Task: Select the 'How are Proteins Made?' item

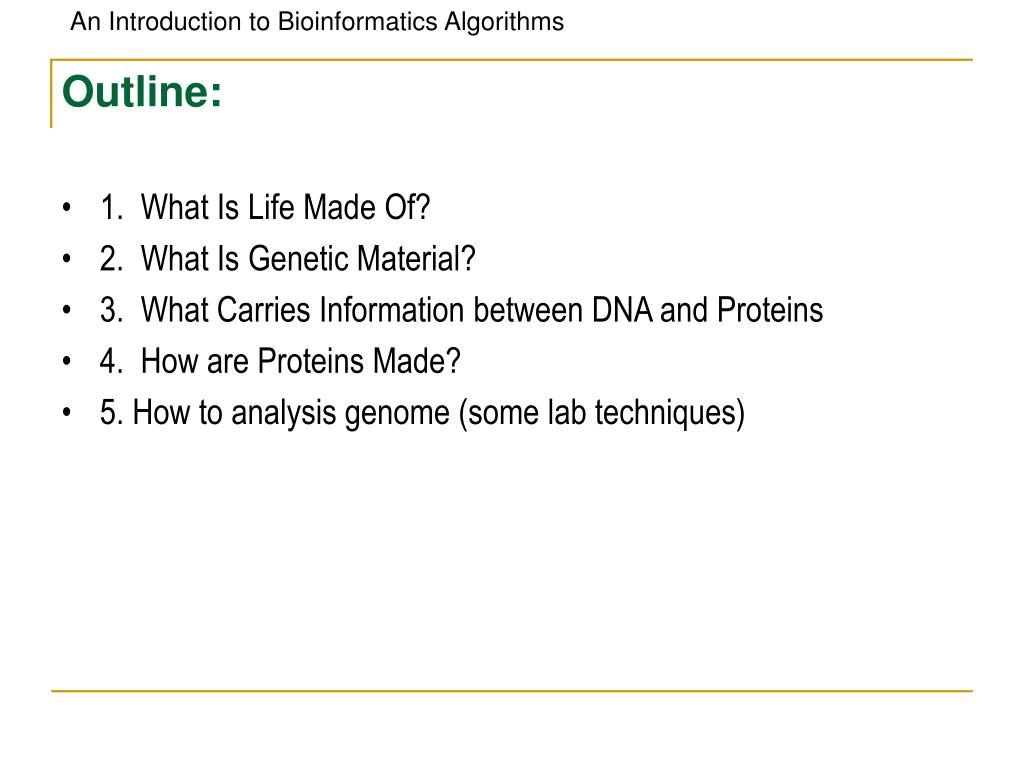Action: point(300,360)
